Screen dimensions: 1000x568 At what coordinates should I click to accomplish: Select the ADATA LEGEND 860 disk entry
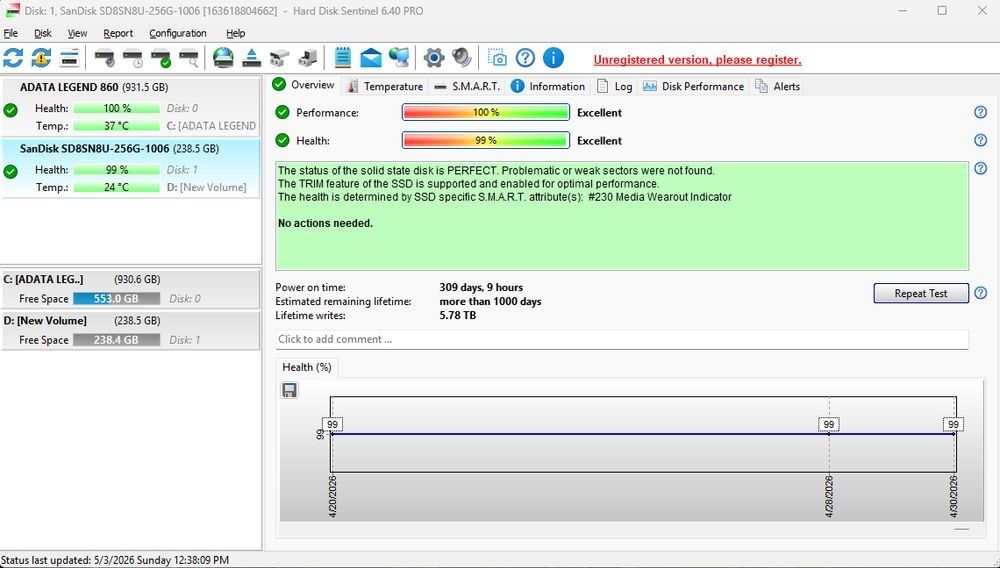(131, 106)
